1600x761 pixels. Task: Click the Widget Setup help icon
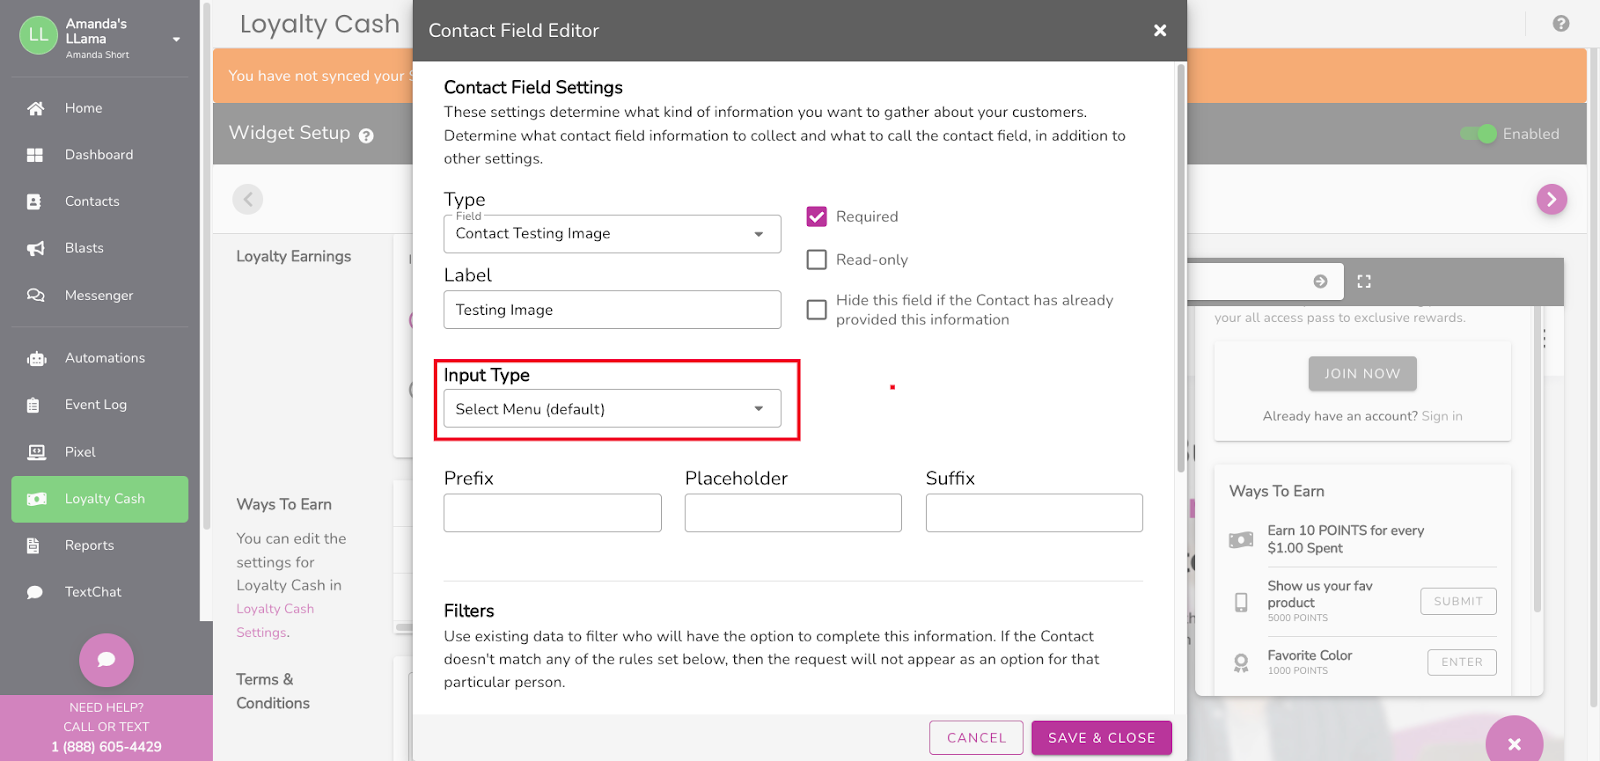366,136
